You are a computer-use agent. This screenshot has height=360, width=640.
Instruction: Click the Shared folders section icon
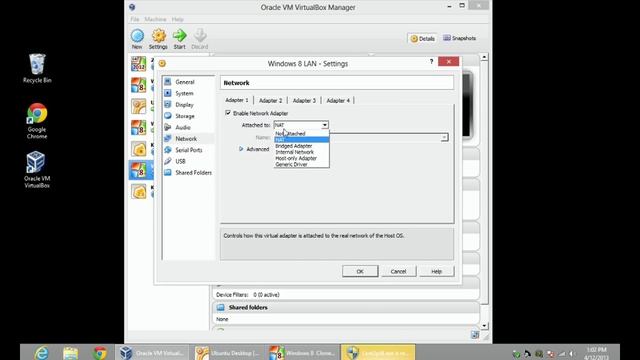point(221,307)
